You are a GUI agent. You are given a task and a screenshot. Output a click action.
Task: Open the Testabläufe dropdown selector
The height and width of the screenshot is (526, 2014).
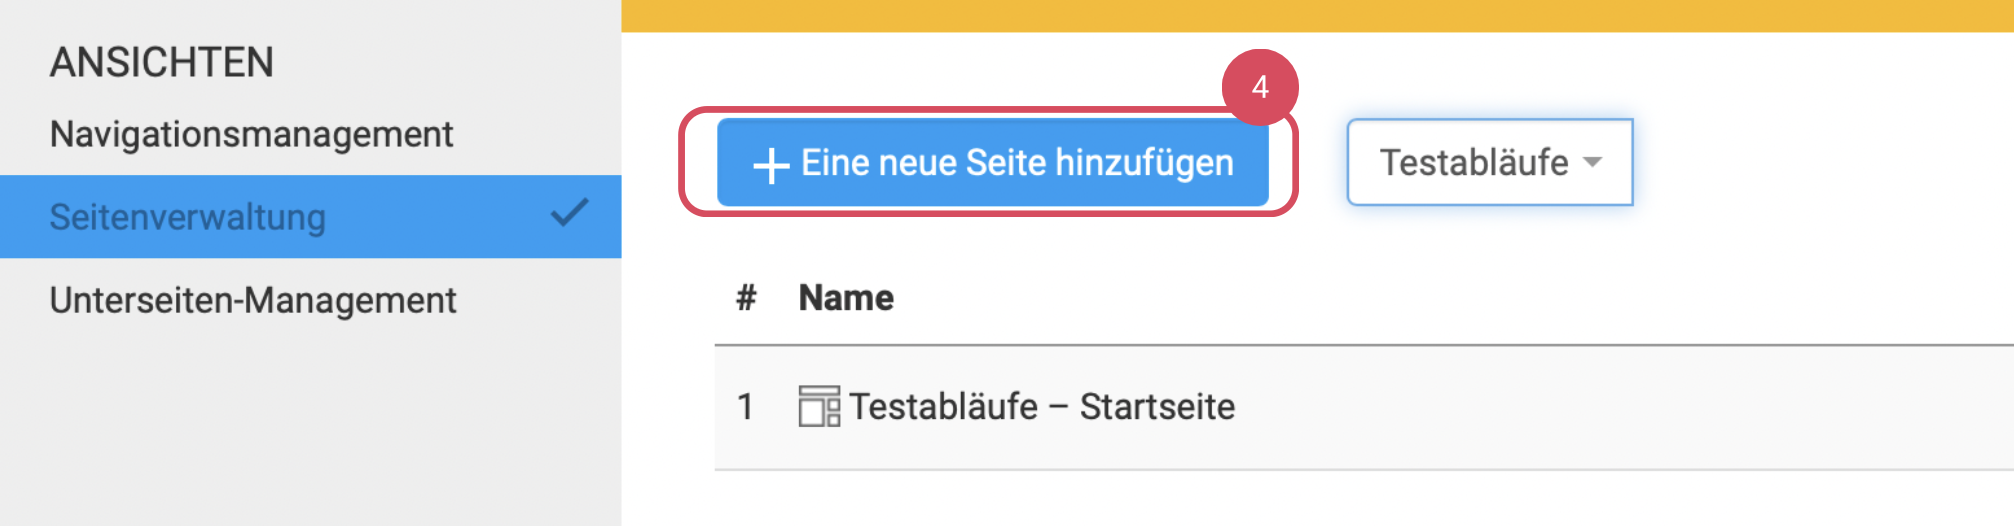1474,162
